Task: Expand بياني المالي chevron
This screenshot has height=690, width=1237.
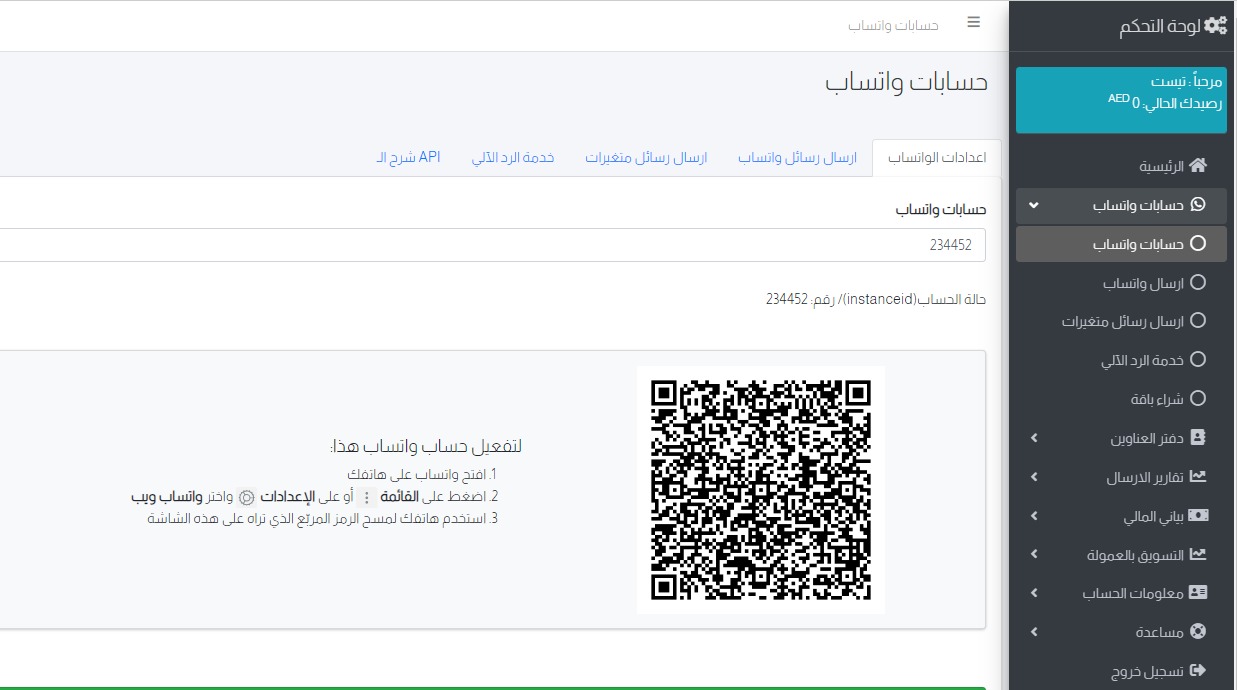Action: coord(1034,516)
